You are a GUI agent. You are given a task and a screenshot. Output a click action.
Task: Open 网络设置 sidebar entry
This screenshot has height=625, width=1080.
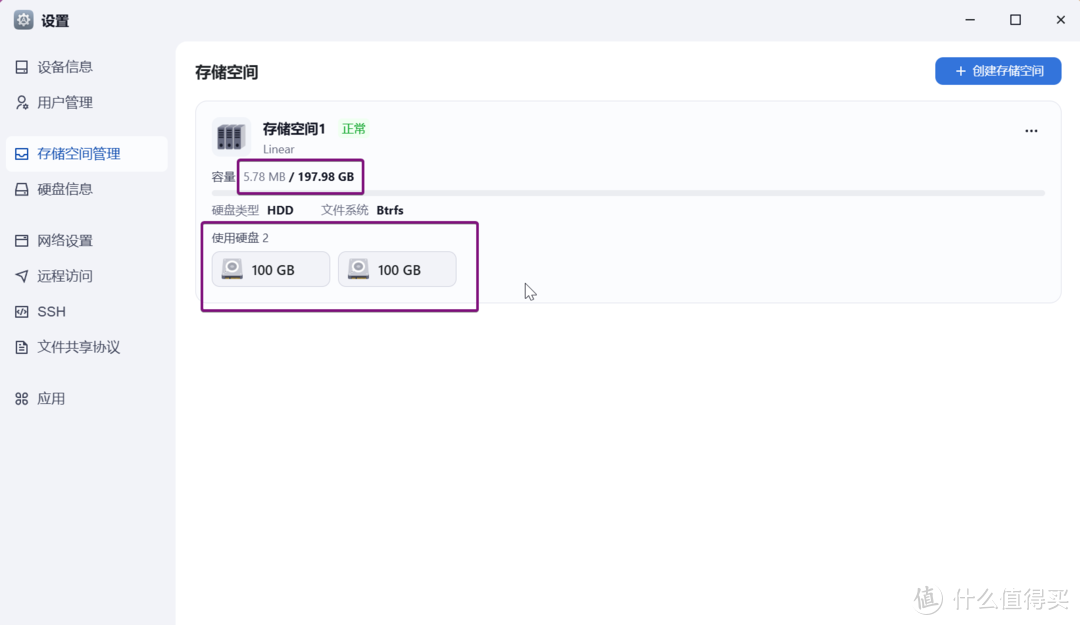(x=87, y=240)
